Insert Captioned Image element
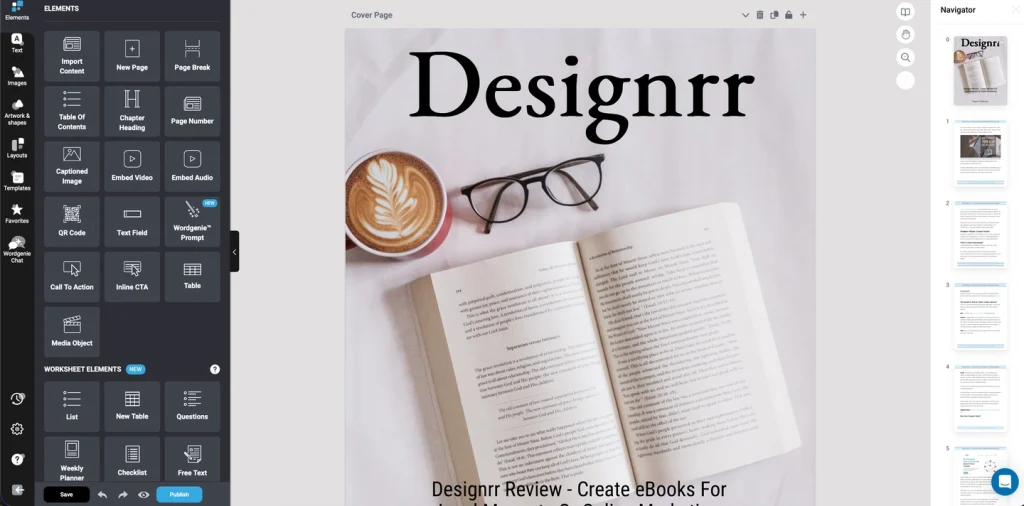Screen dimensions: 1024x506 (72, 166)
